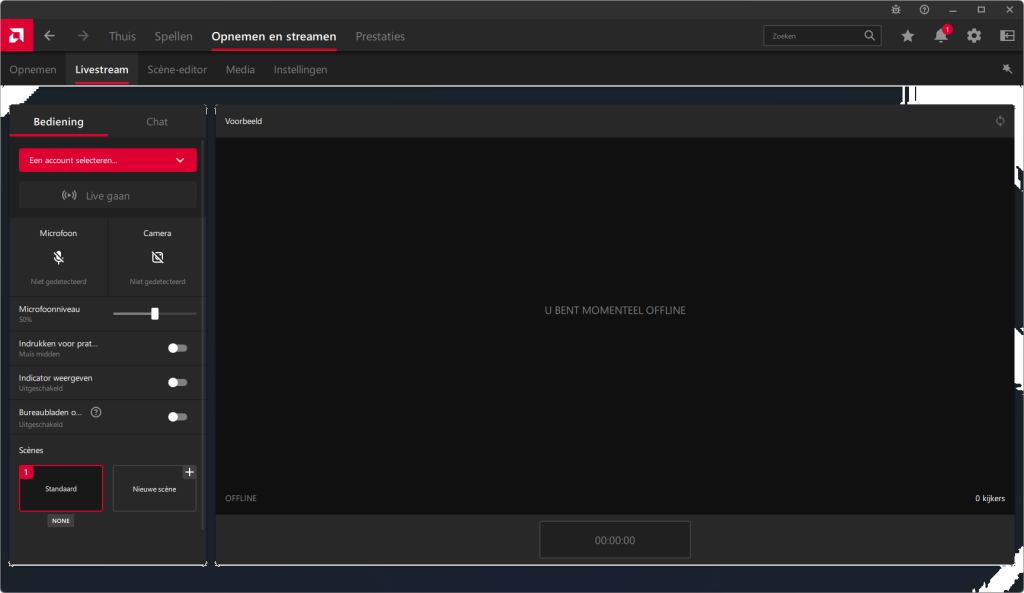Click the Microfoonniveau slider handle
The width and height of the screenshot is (1024, 593).
[x=155, y=314]
